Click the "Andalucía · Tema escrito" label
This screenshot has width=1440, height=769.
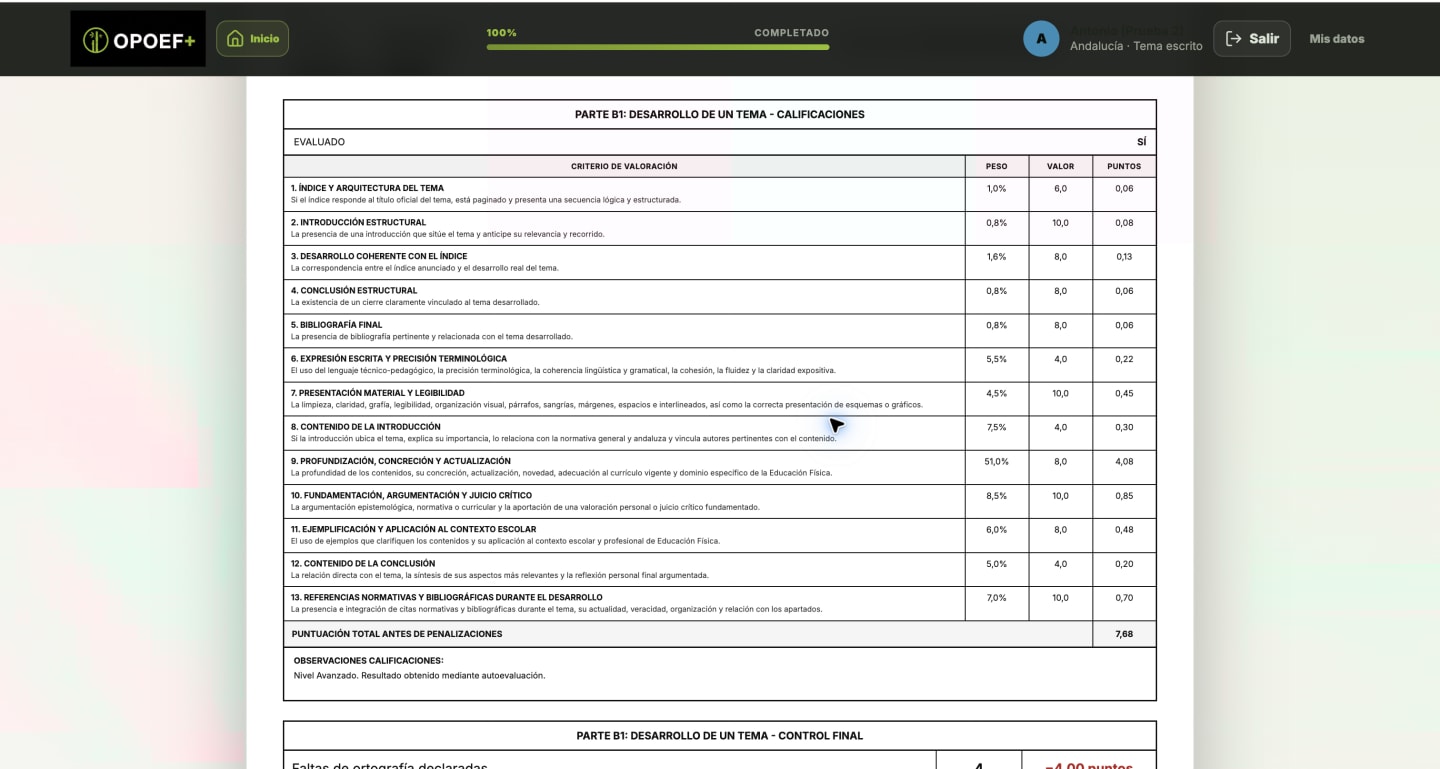pyautogui.click(x=1136, y=46)
